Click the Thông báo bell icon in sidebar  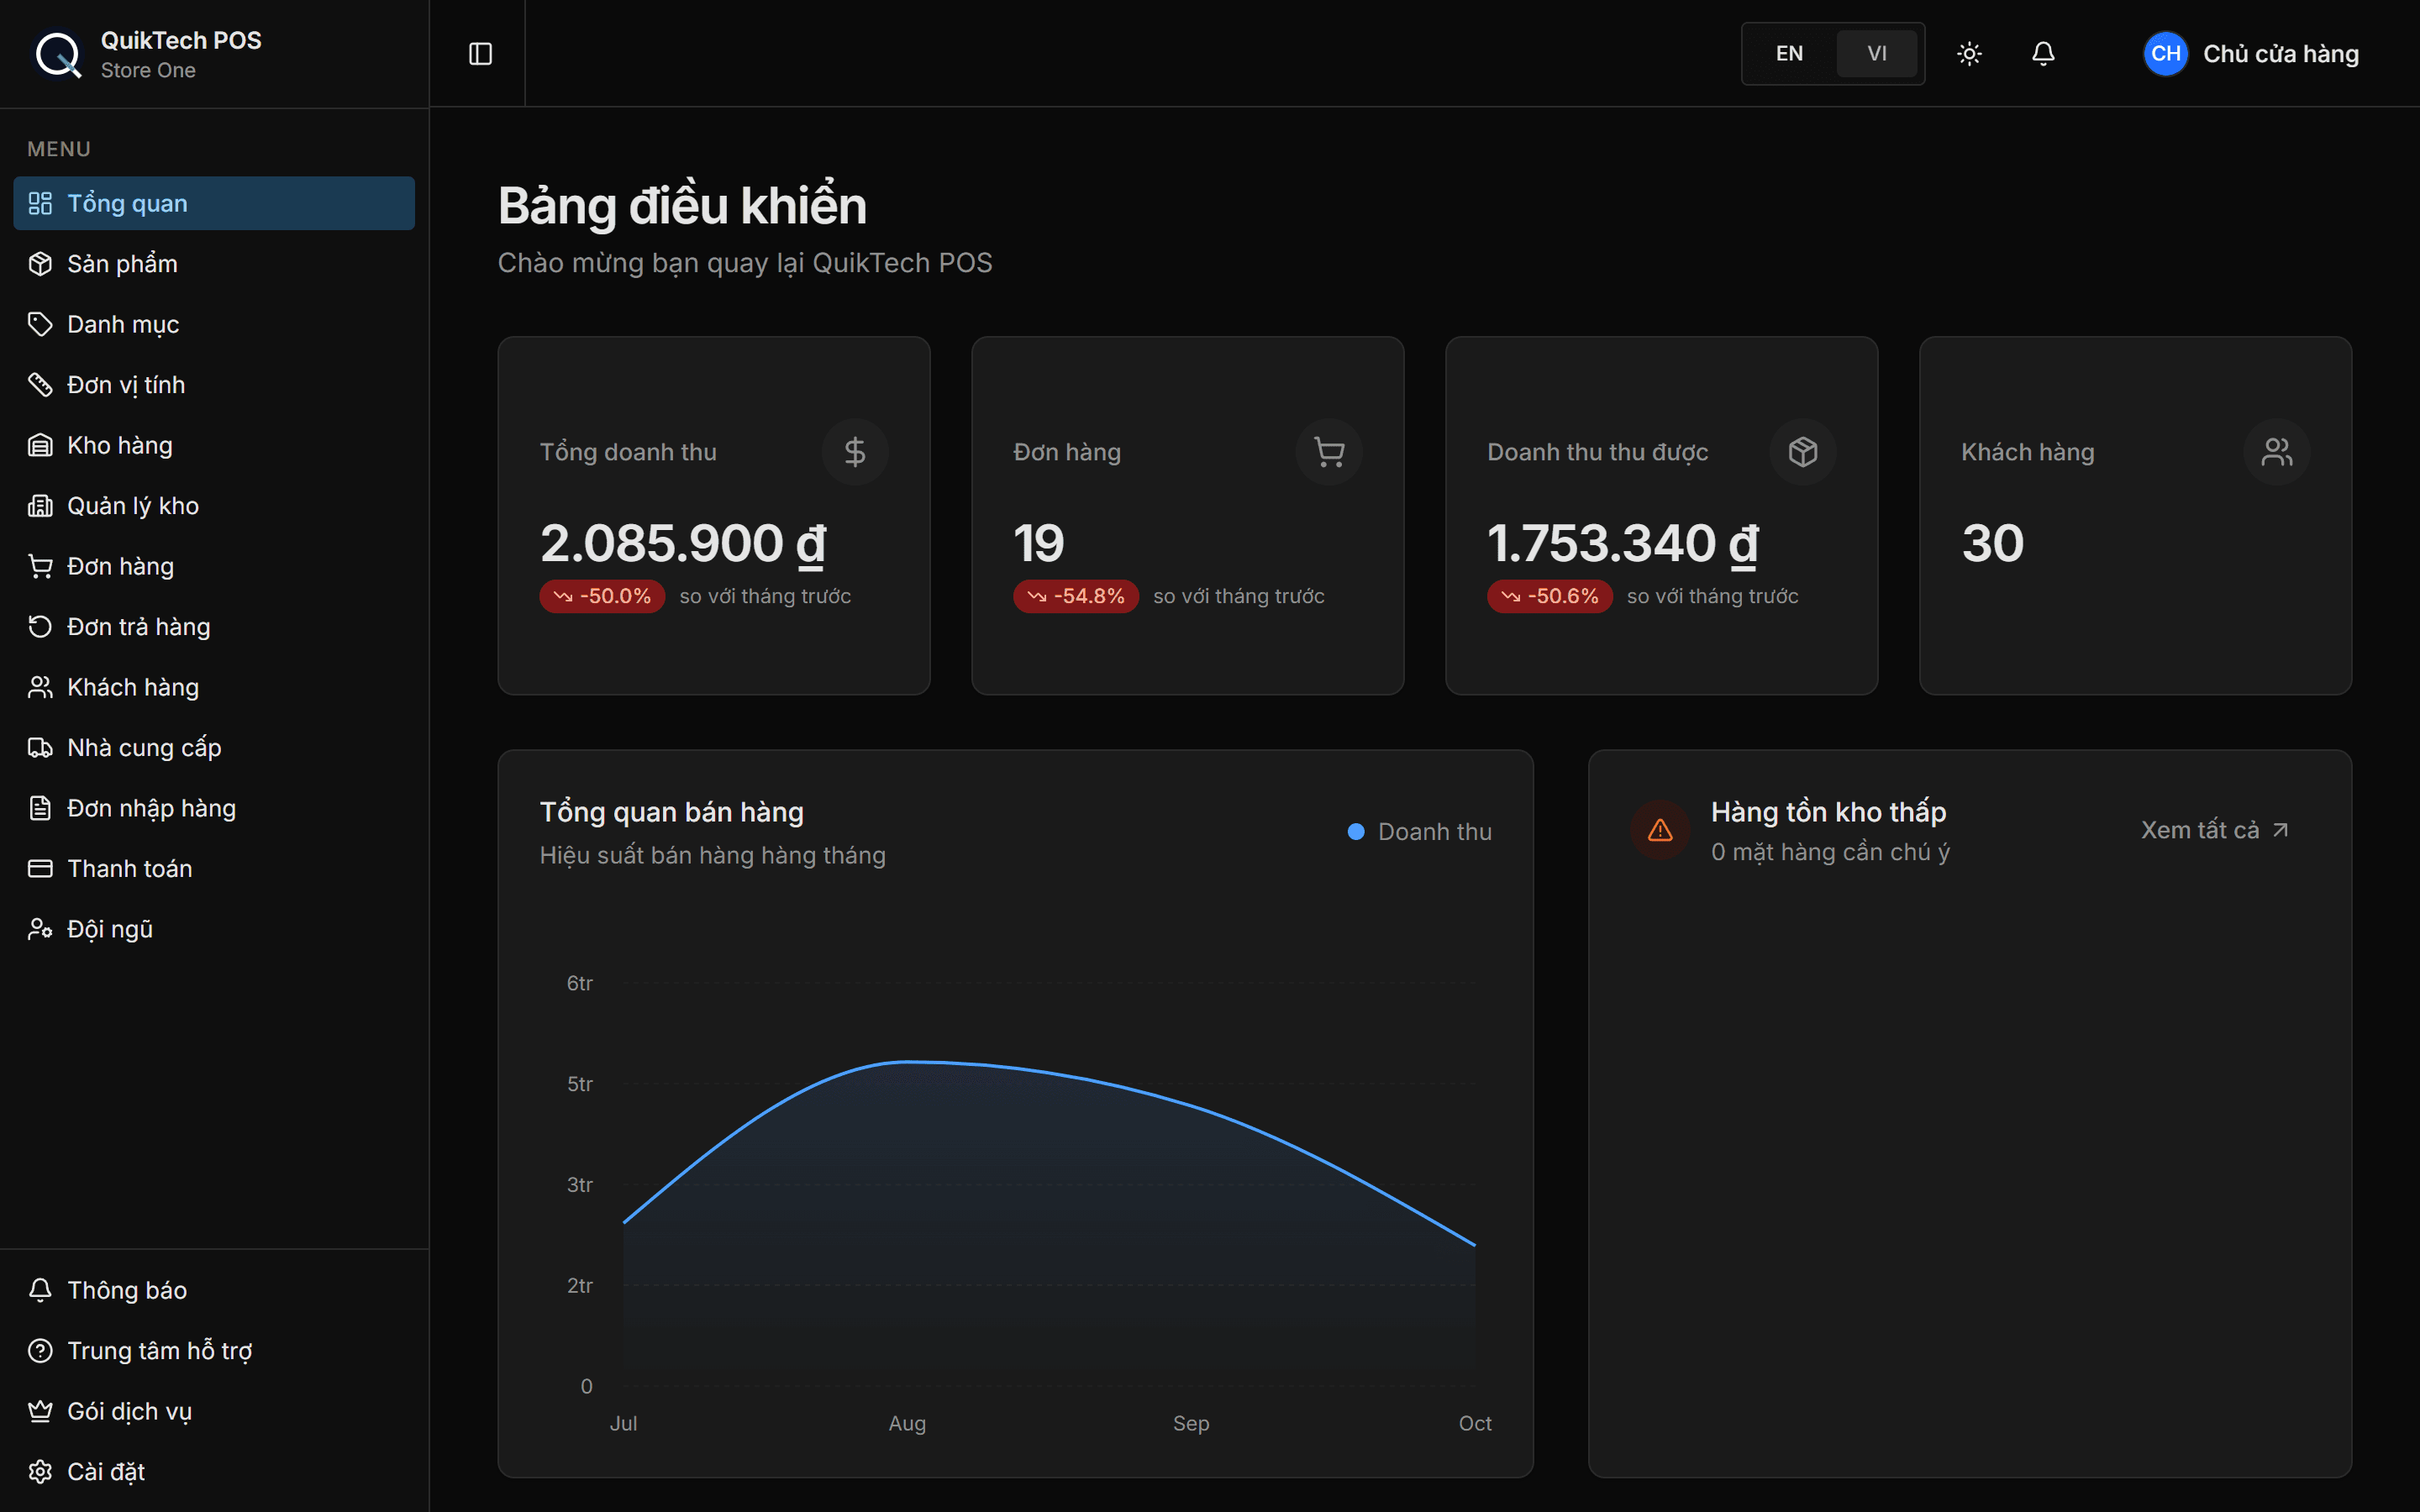pos(40,1290)
